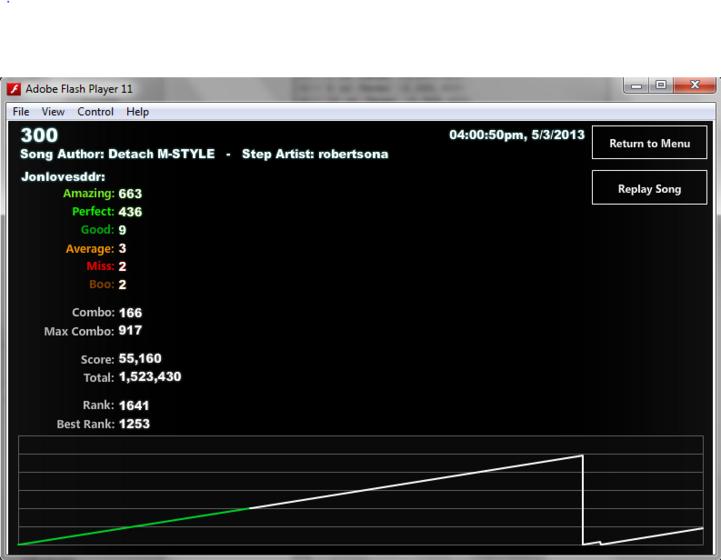Viewport: 721px width, 560px height.
Task: Click the Total score 1,523,430
Action: click(x=150, y=377)
